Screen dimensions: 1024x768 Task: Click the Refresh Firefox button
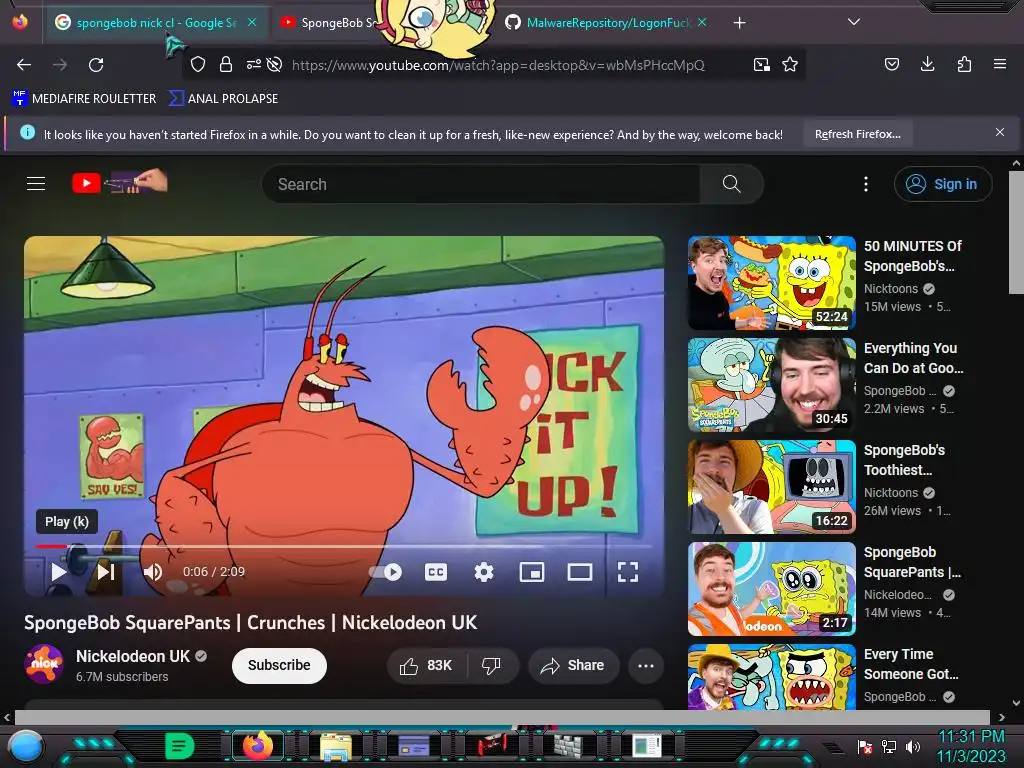click(857, 135)
